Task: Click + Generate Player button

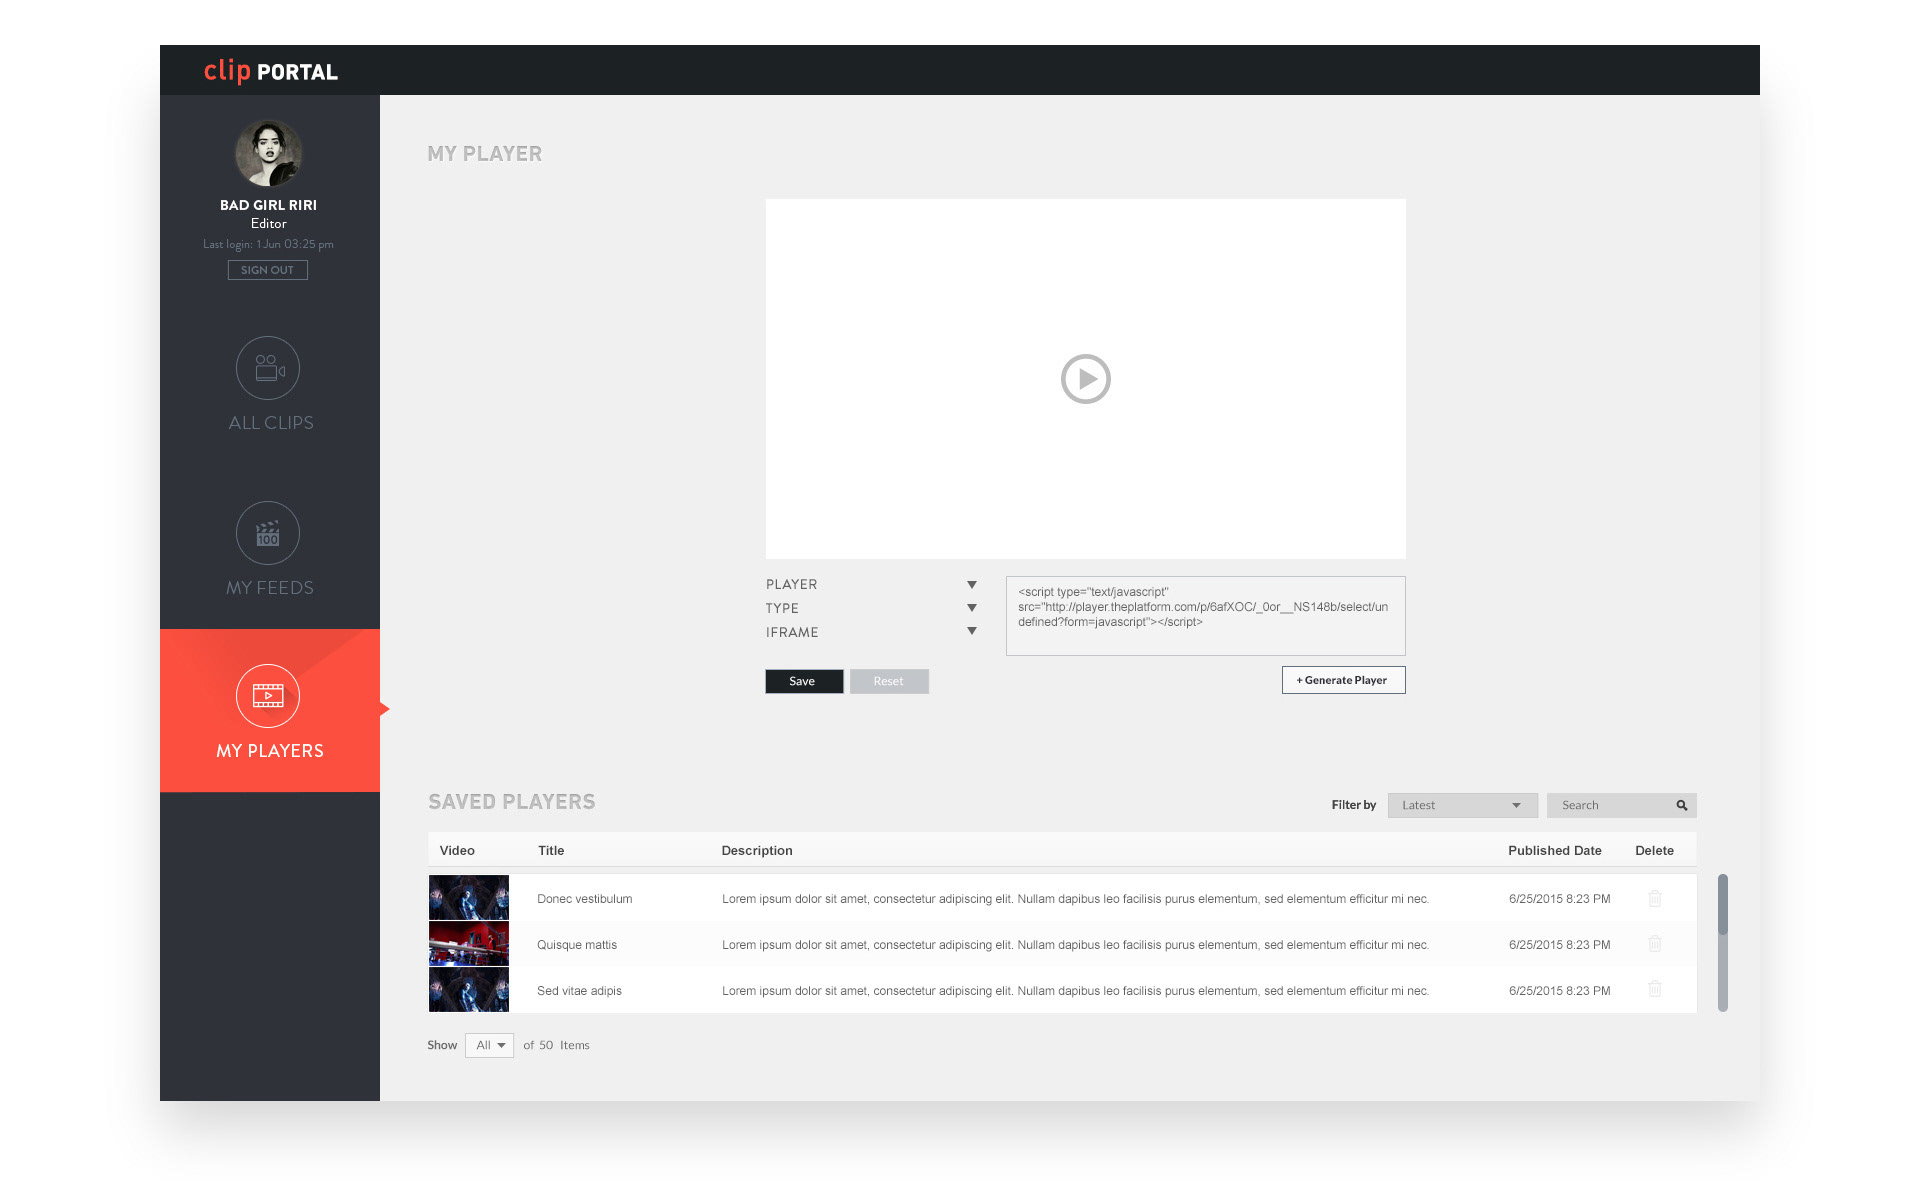Action: coord(1343,680)
